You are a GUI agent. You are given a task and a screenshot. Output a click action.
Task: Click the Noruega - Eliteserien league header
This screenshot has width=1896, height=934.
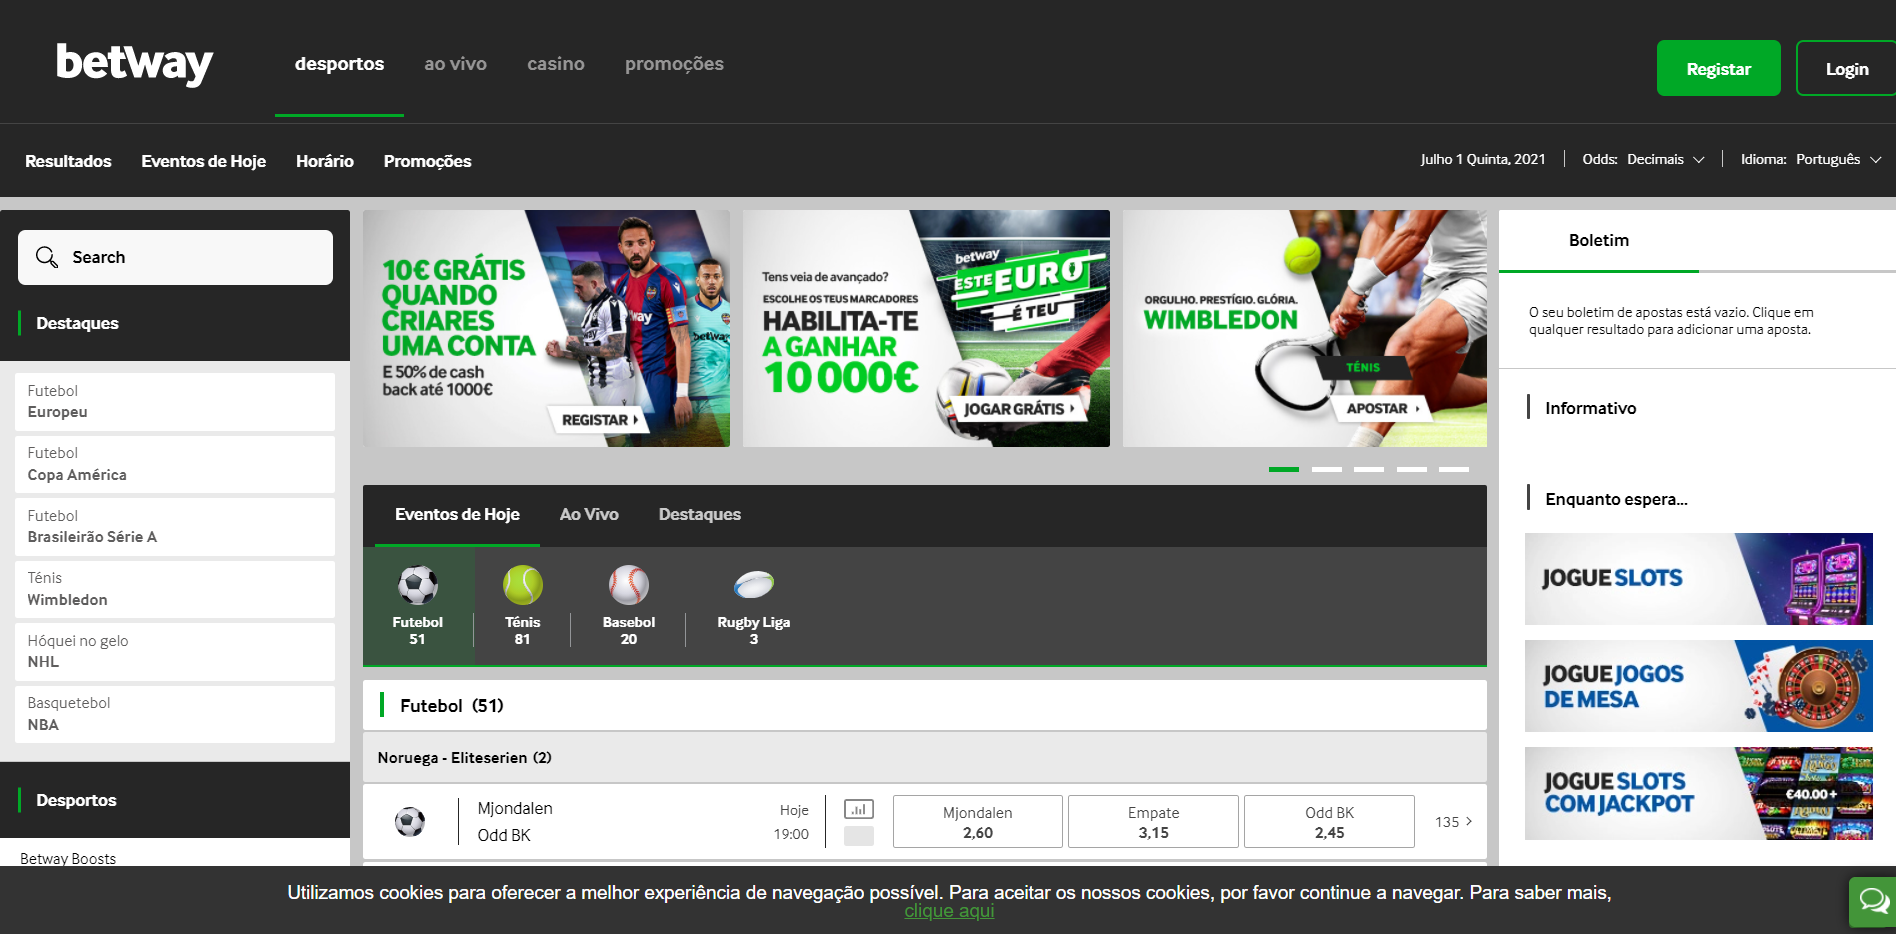(x=925, y=758)
